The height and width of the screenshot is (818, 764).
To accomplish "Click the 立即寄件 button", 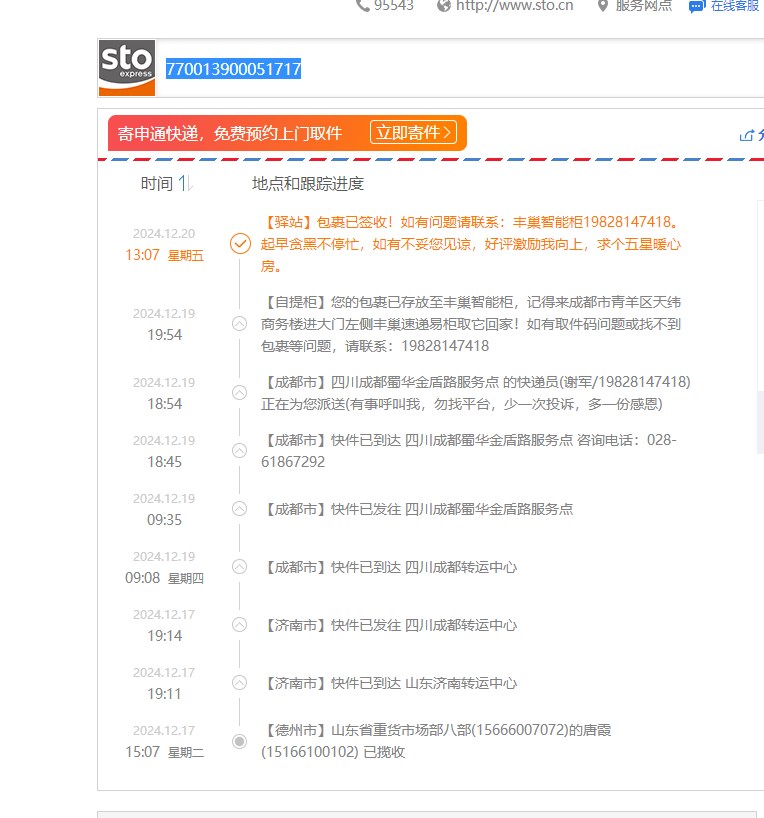I will [413, 133].
